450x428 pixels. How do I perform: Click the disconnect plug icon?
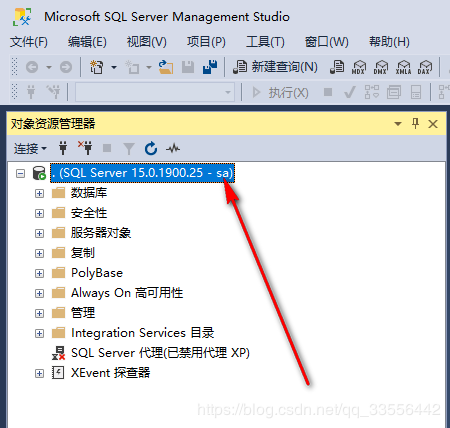pos(85,148)
